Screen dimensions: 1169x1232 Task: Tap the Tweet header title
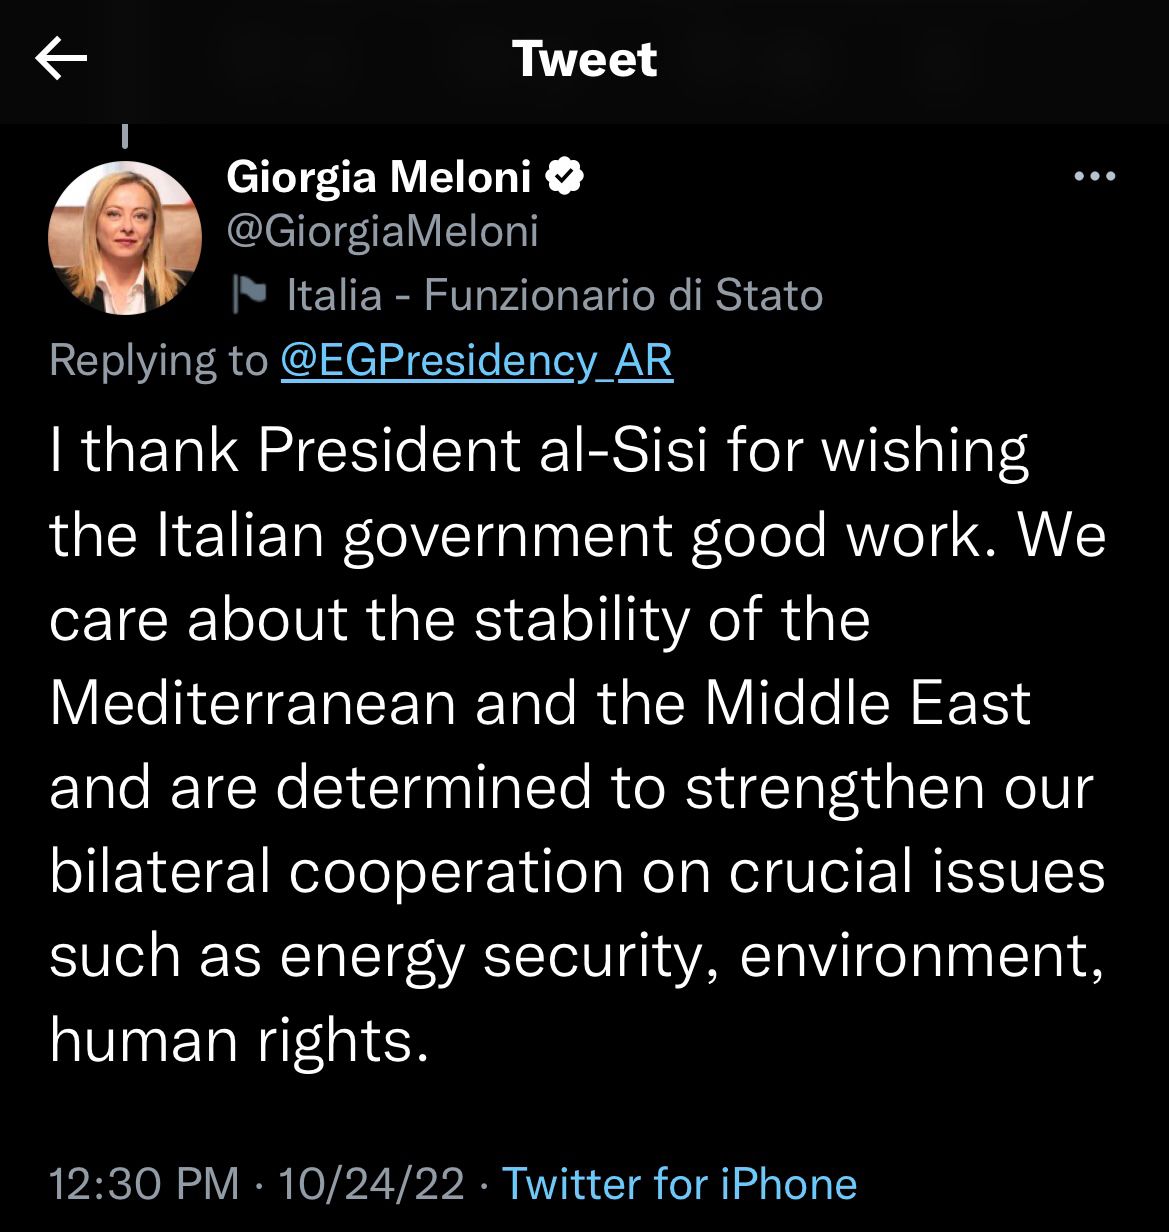tap(584, 60)
